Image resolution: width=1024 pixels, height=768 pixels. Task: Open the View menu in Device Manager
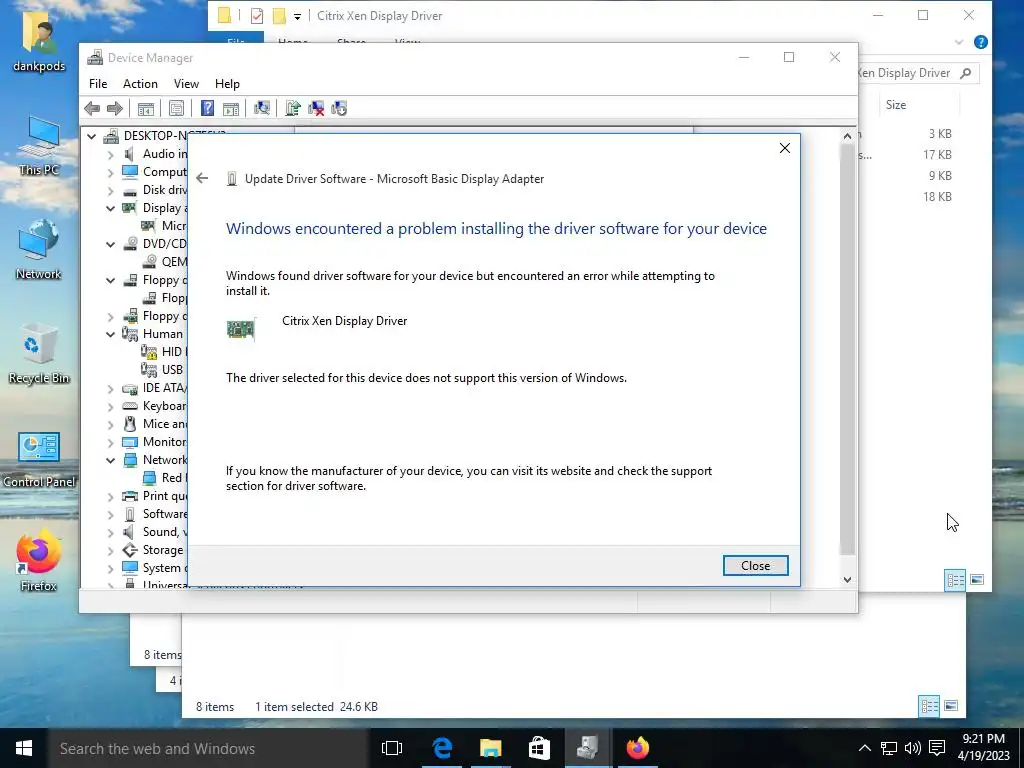click(x=186, y=84)
